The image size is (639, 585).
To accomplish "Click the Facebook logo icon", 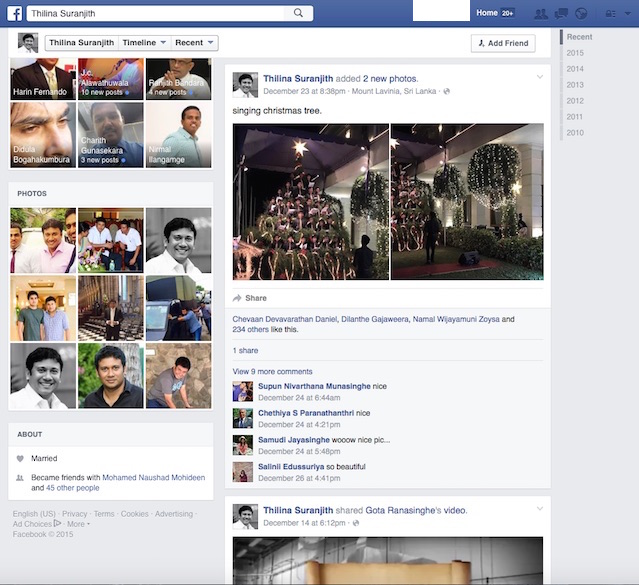I will pyautogui.click(x=15, y=13).
